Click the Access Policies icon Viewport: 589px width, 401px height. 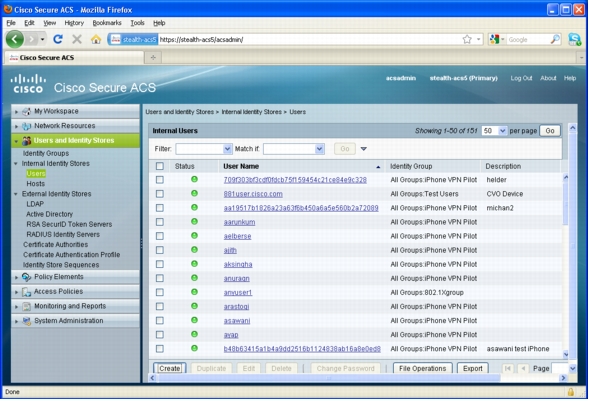pos(26,292)
